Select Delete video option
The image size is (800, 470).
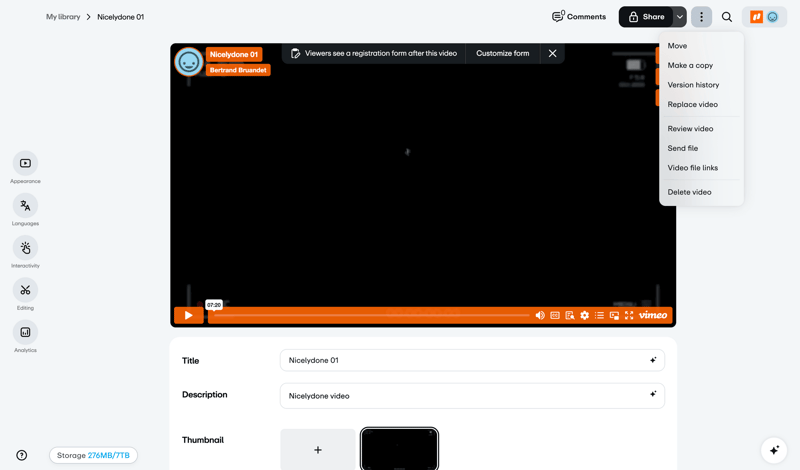click(701, 192)
